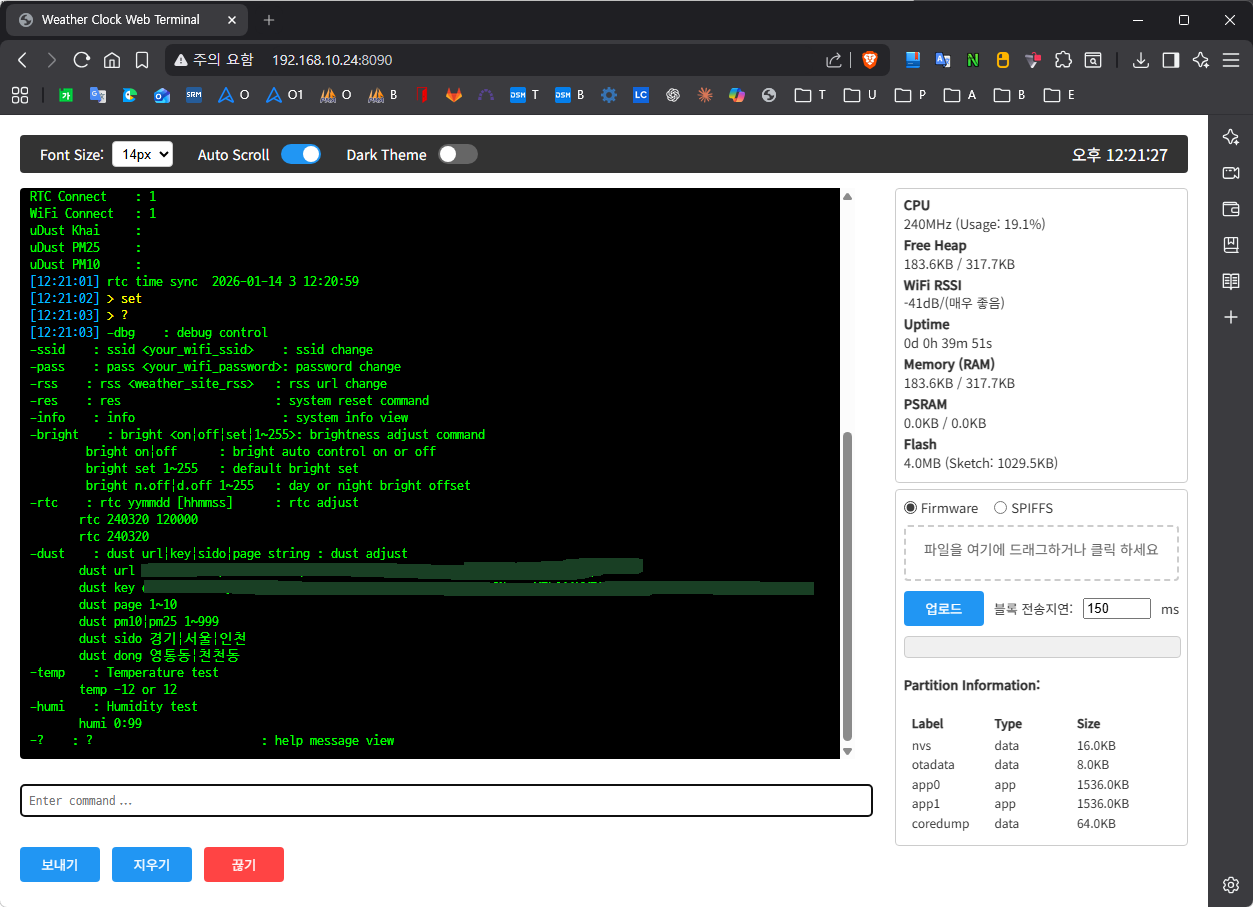Click the Enter command input field

click(446, 801)
